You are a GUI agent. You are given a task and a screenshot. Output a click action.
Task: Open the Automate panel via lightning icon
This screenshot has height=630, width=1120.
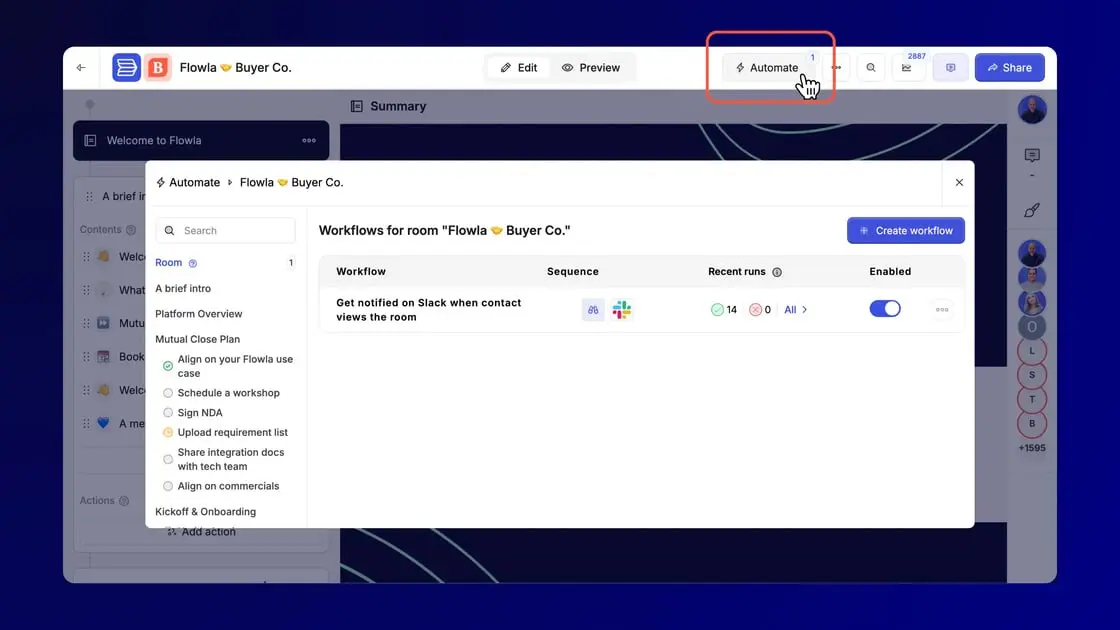(x=767, y=67)
